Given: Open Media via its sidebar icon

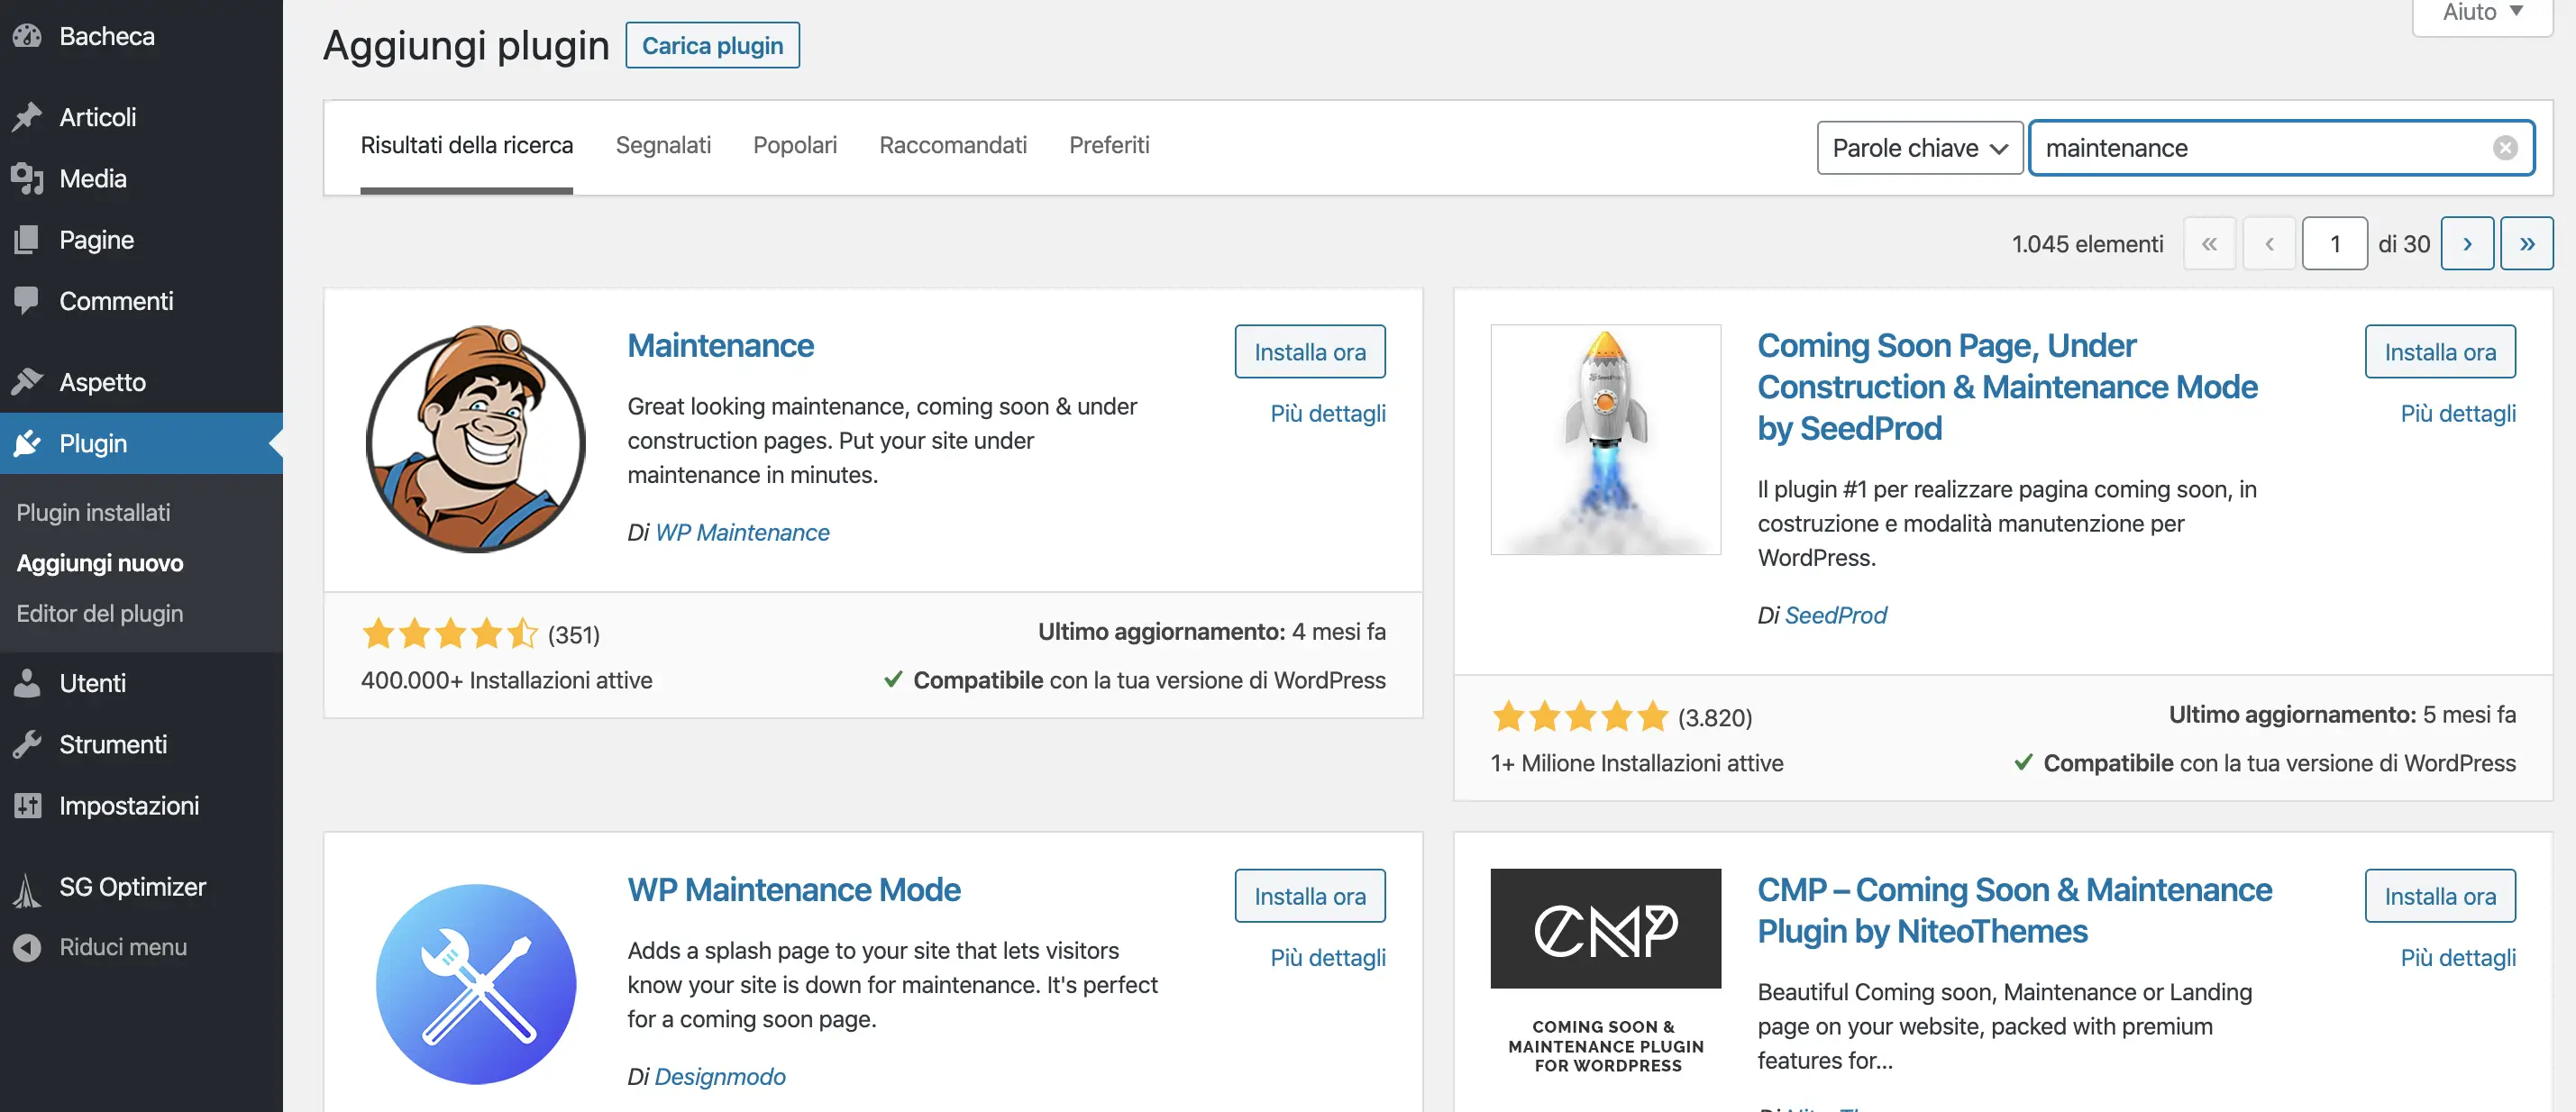Looking at the screenshot, I should click(x=27, y=179).
